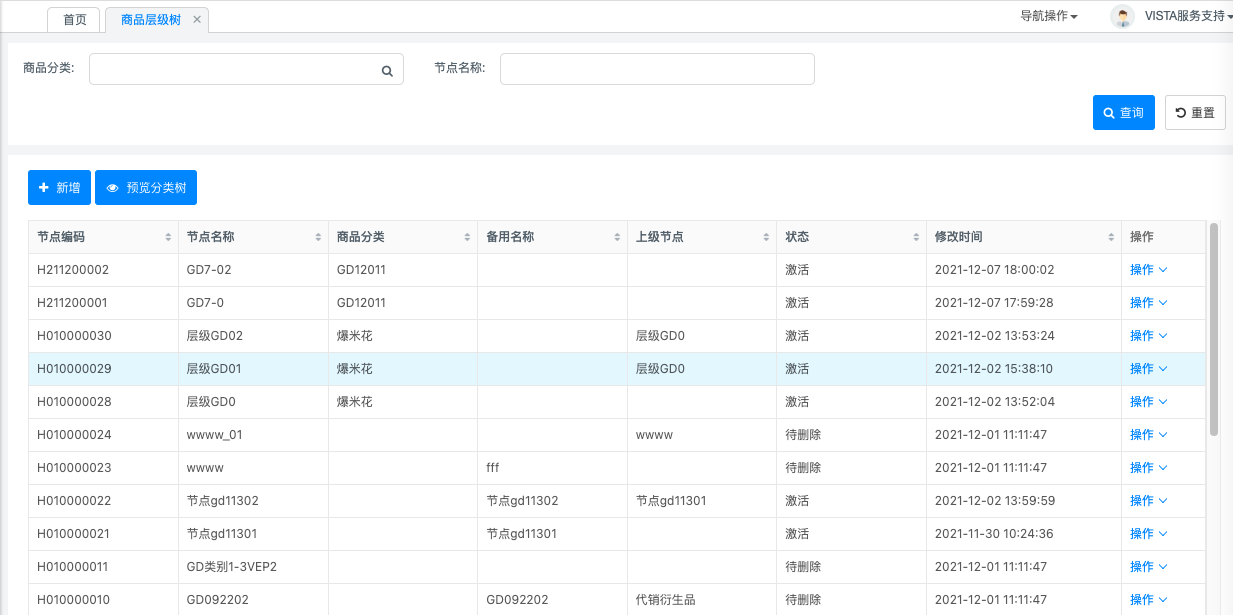Sort by 节点编码 column sort icon
Image resolution: width=1233 pixels, height=615 pixels.
coord(168,238)
